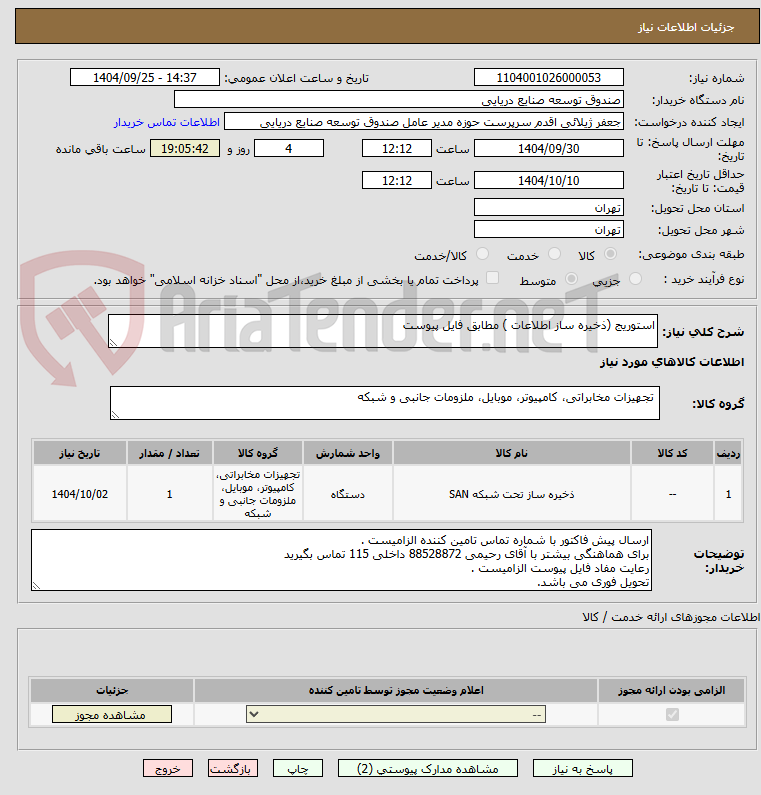Viewport: 761px width, 795px height.
Task: Open buyer contact info link
Action: [x=166, y=122]
